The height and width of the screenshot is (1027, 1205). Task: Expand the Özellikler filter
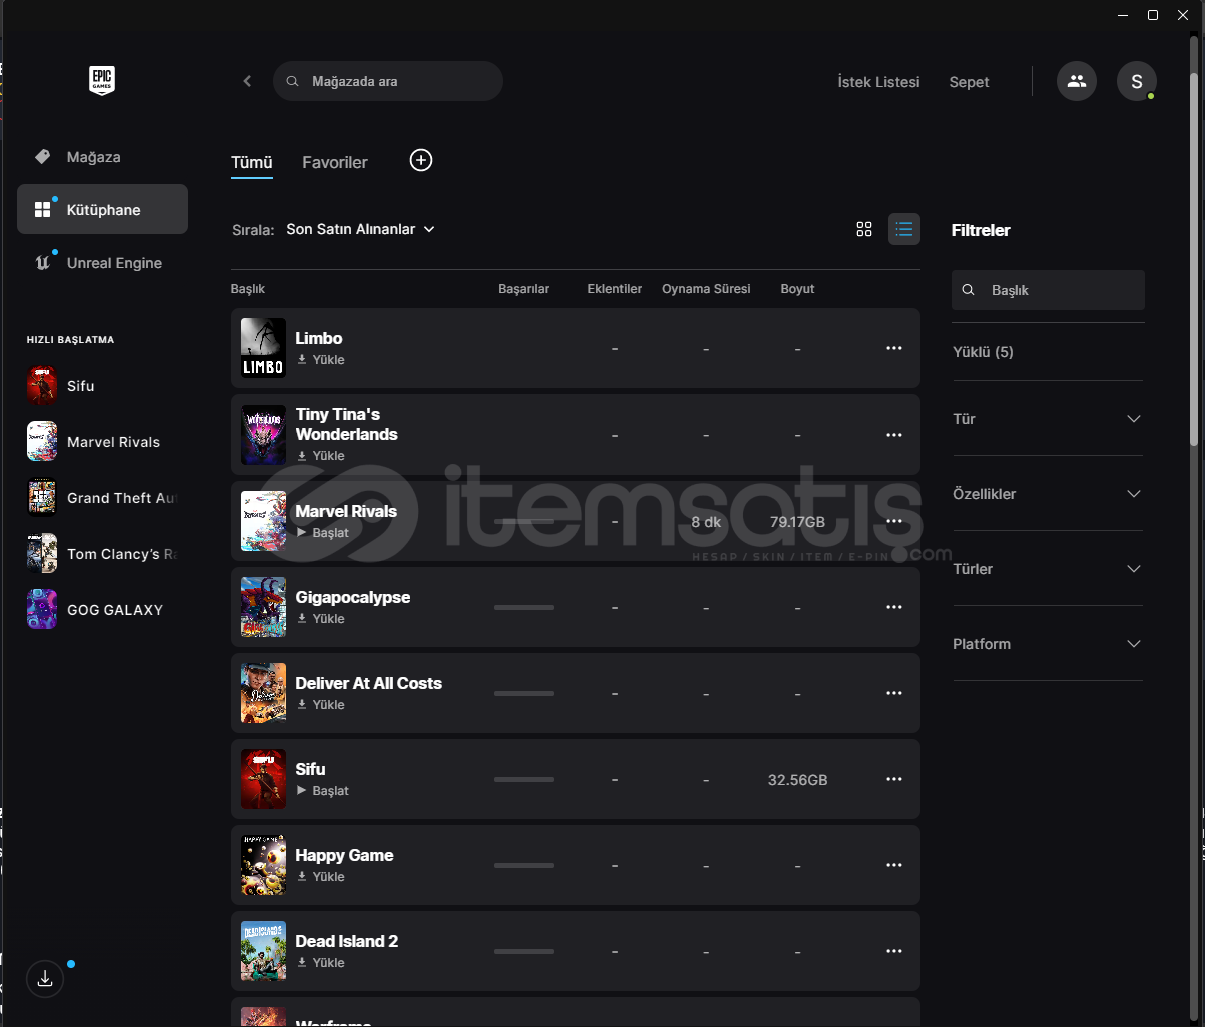coord(1048,494)
